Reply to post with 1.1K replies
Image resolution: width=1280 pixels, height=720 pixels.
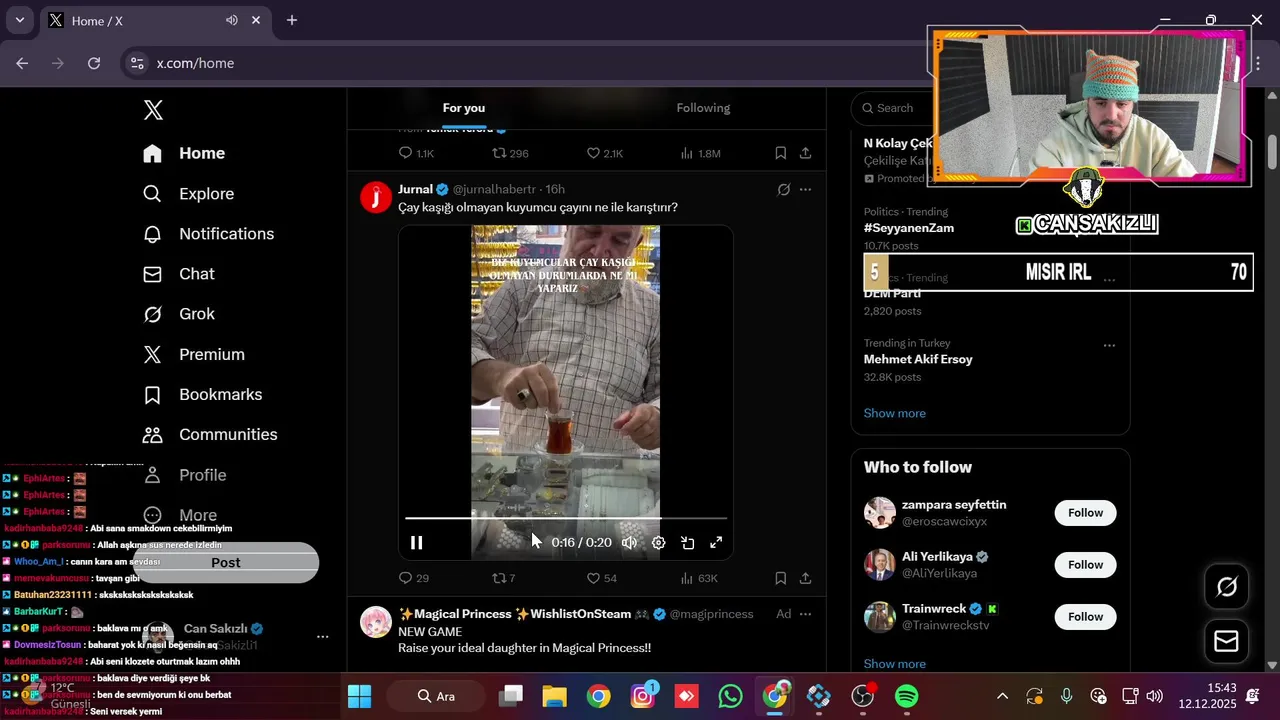click(416, 153)
